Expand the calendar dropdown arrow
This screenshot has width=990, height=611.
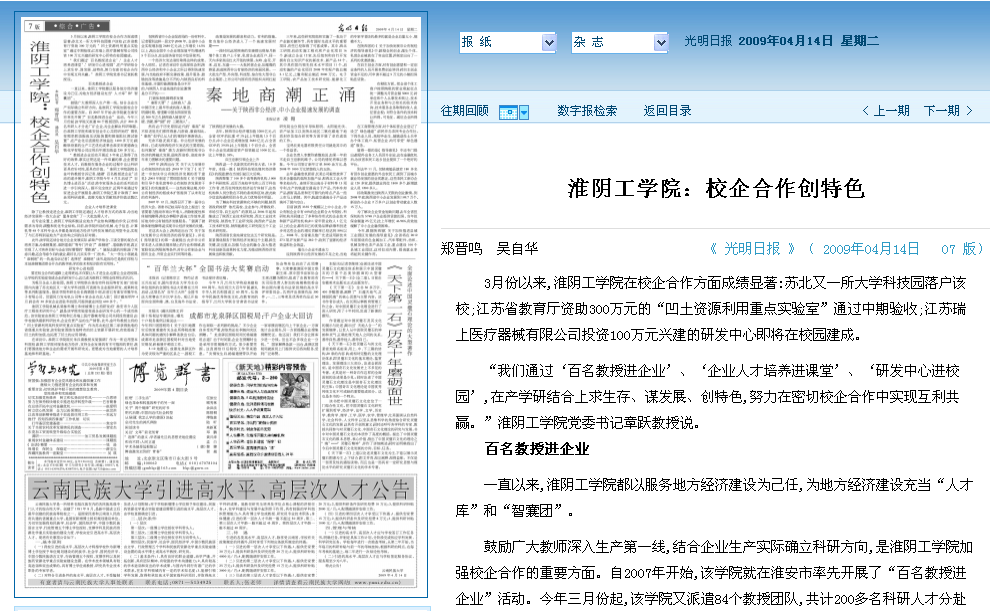coord(523,111)
